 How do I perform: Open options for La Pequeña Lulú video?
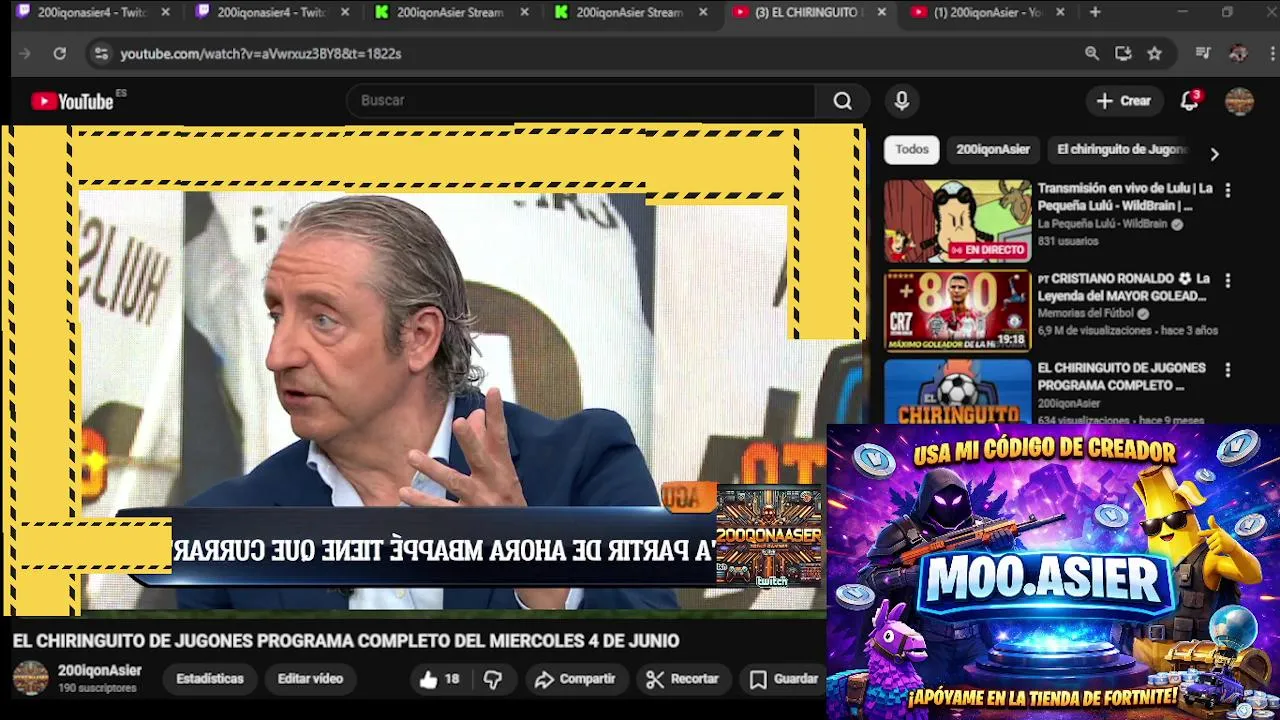[1228, 190]
